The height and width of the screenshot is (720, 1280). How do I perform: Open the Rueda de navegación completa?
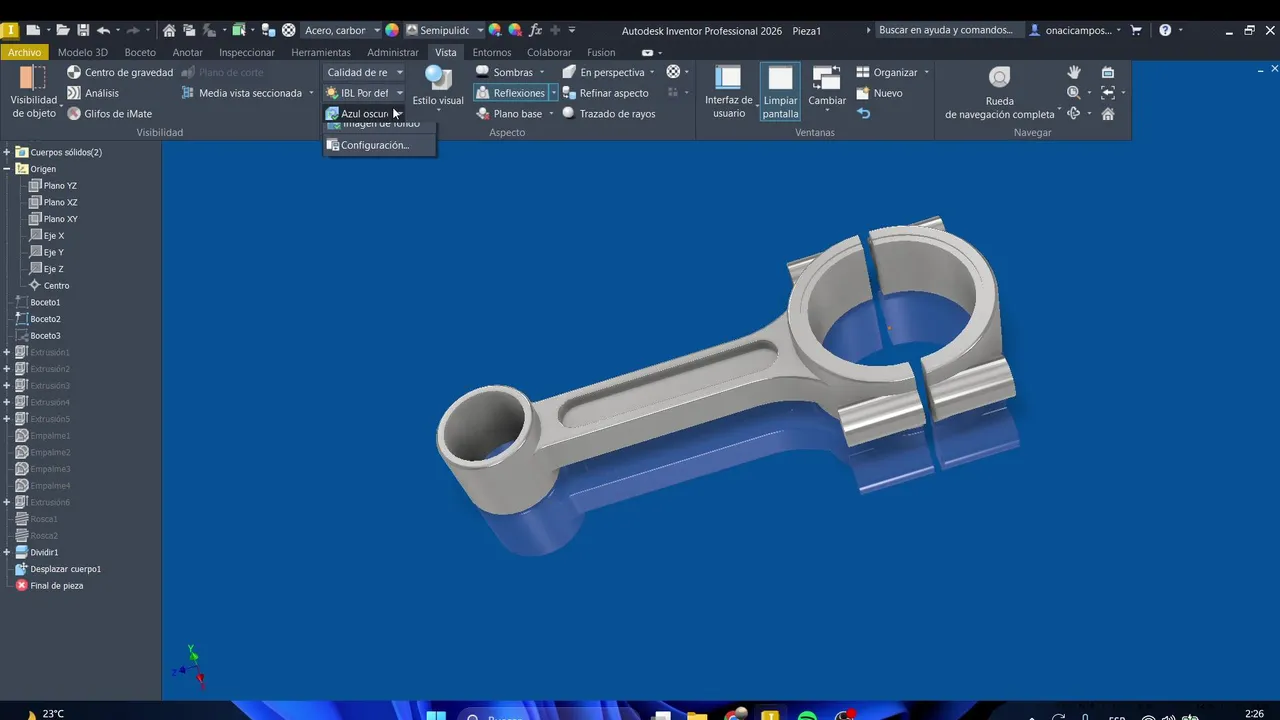tap(999, 92)
